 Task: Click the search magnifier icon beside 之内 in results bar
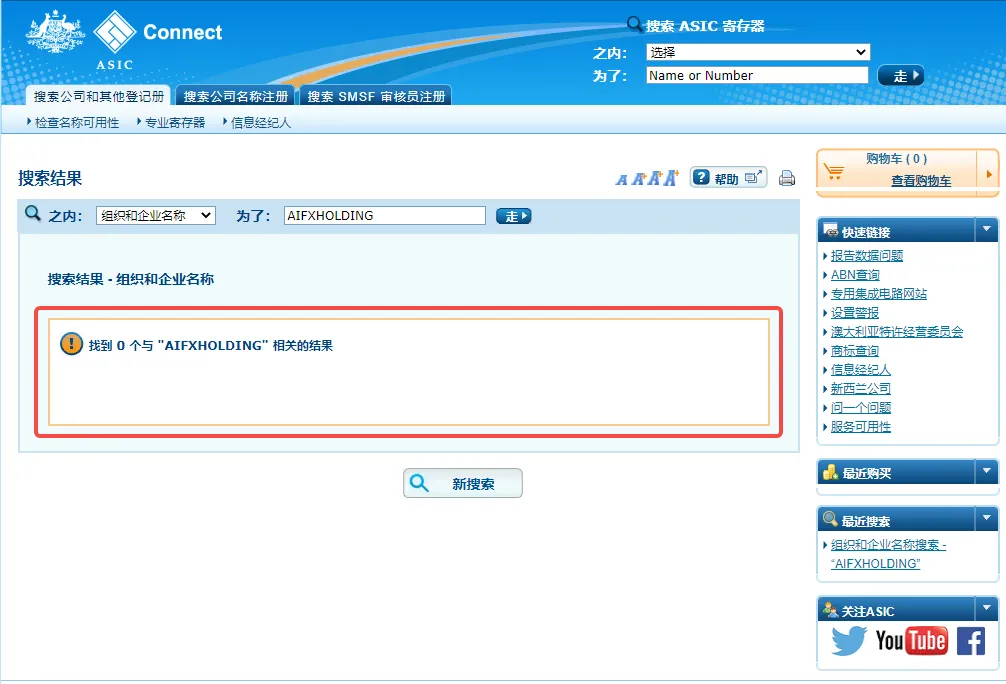[x=33, y=213]
